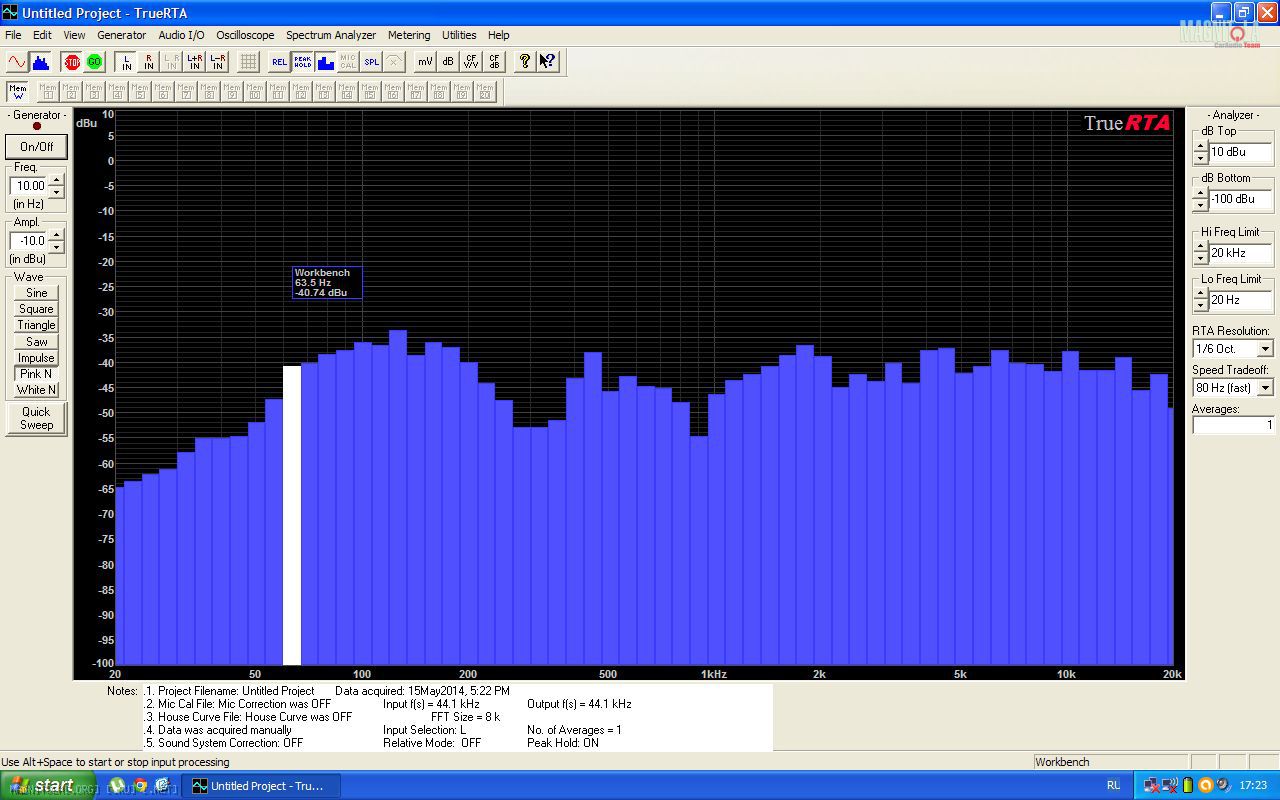Image resolution: width=1280 pixels, height=800 pixels.
Task: Open Speed Tradeoff dropdown
Action: pyautogui.click(x=1265, y=388)
